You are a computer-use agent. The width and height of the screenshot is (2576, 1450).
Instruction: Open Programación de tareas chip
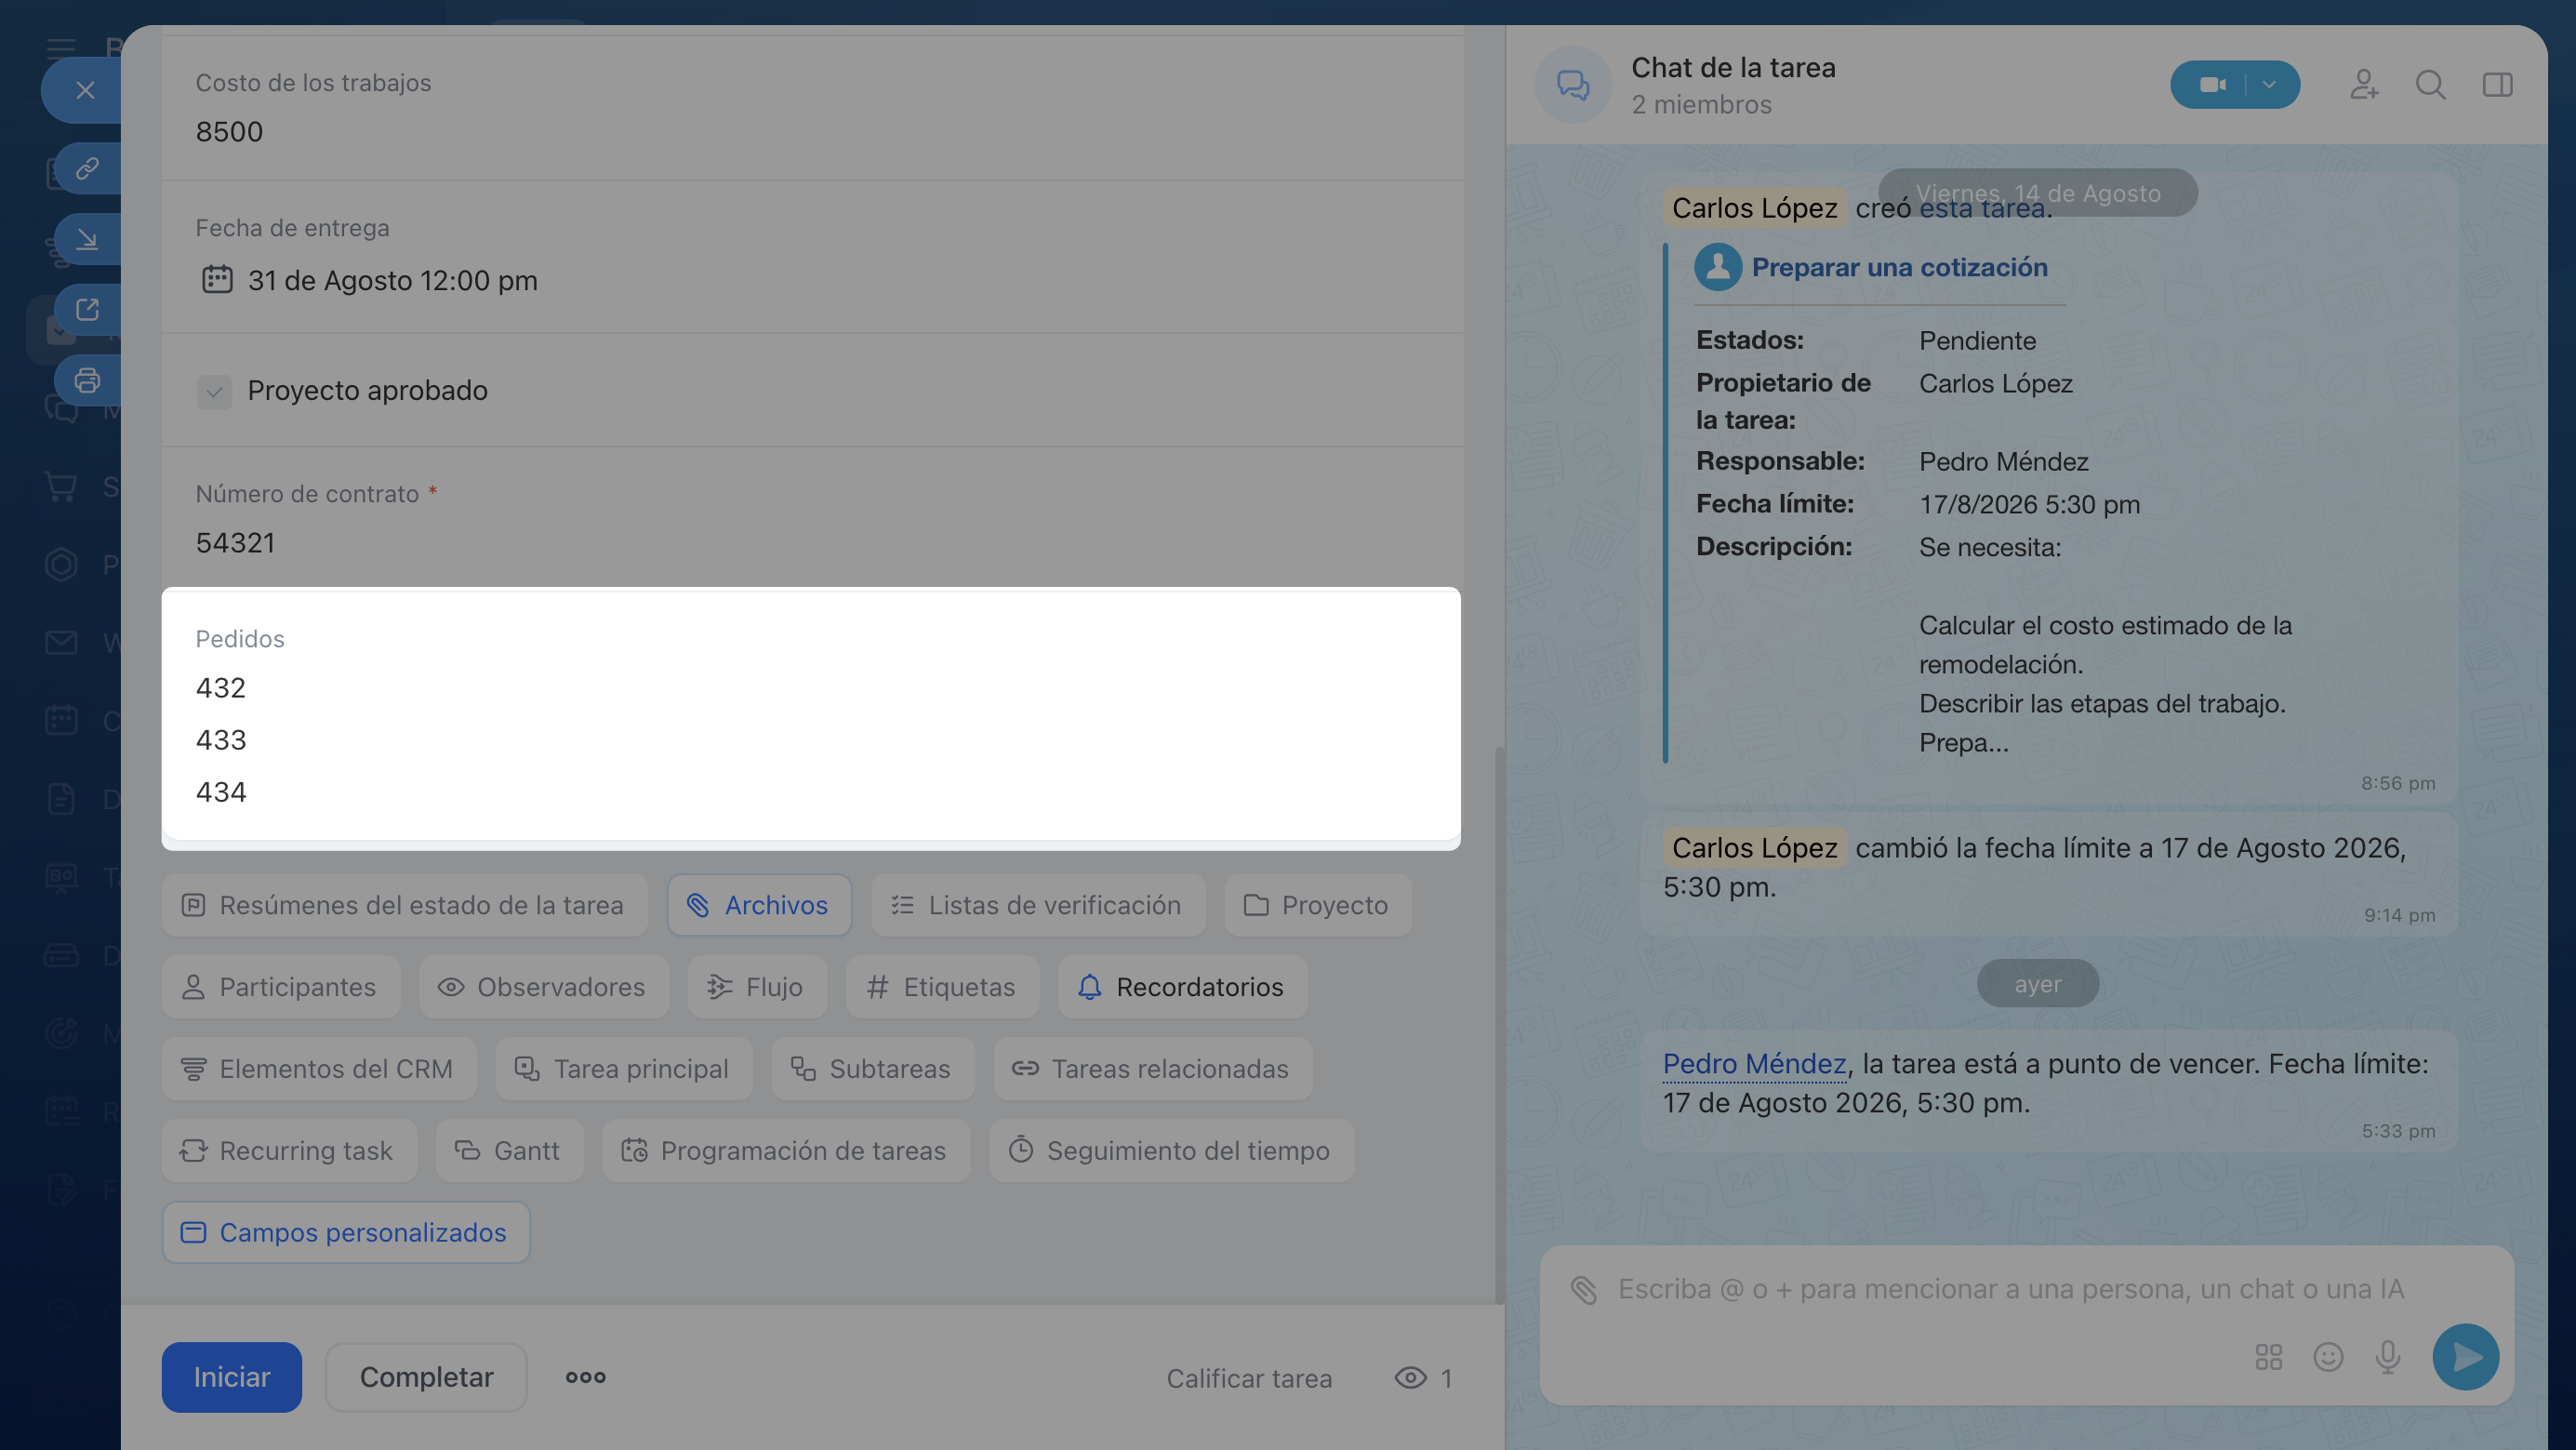[x=786, y=1151]
